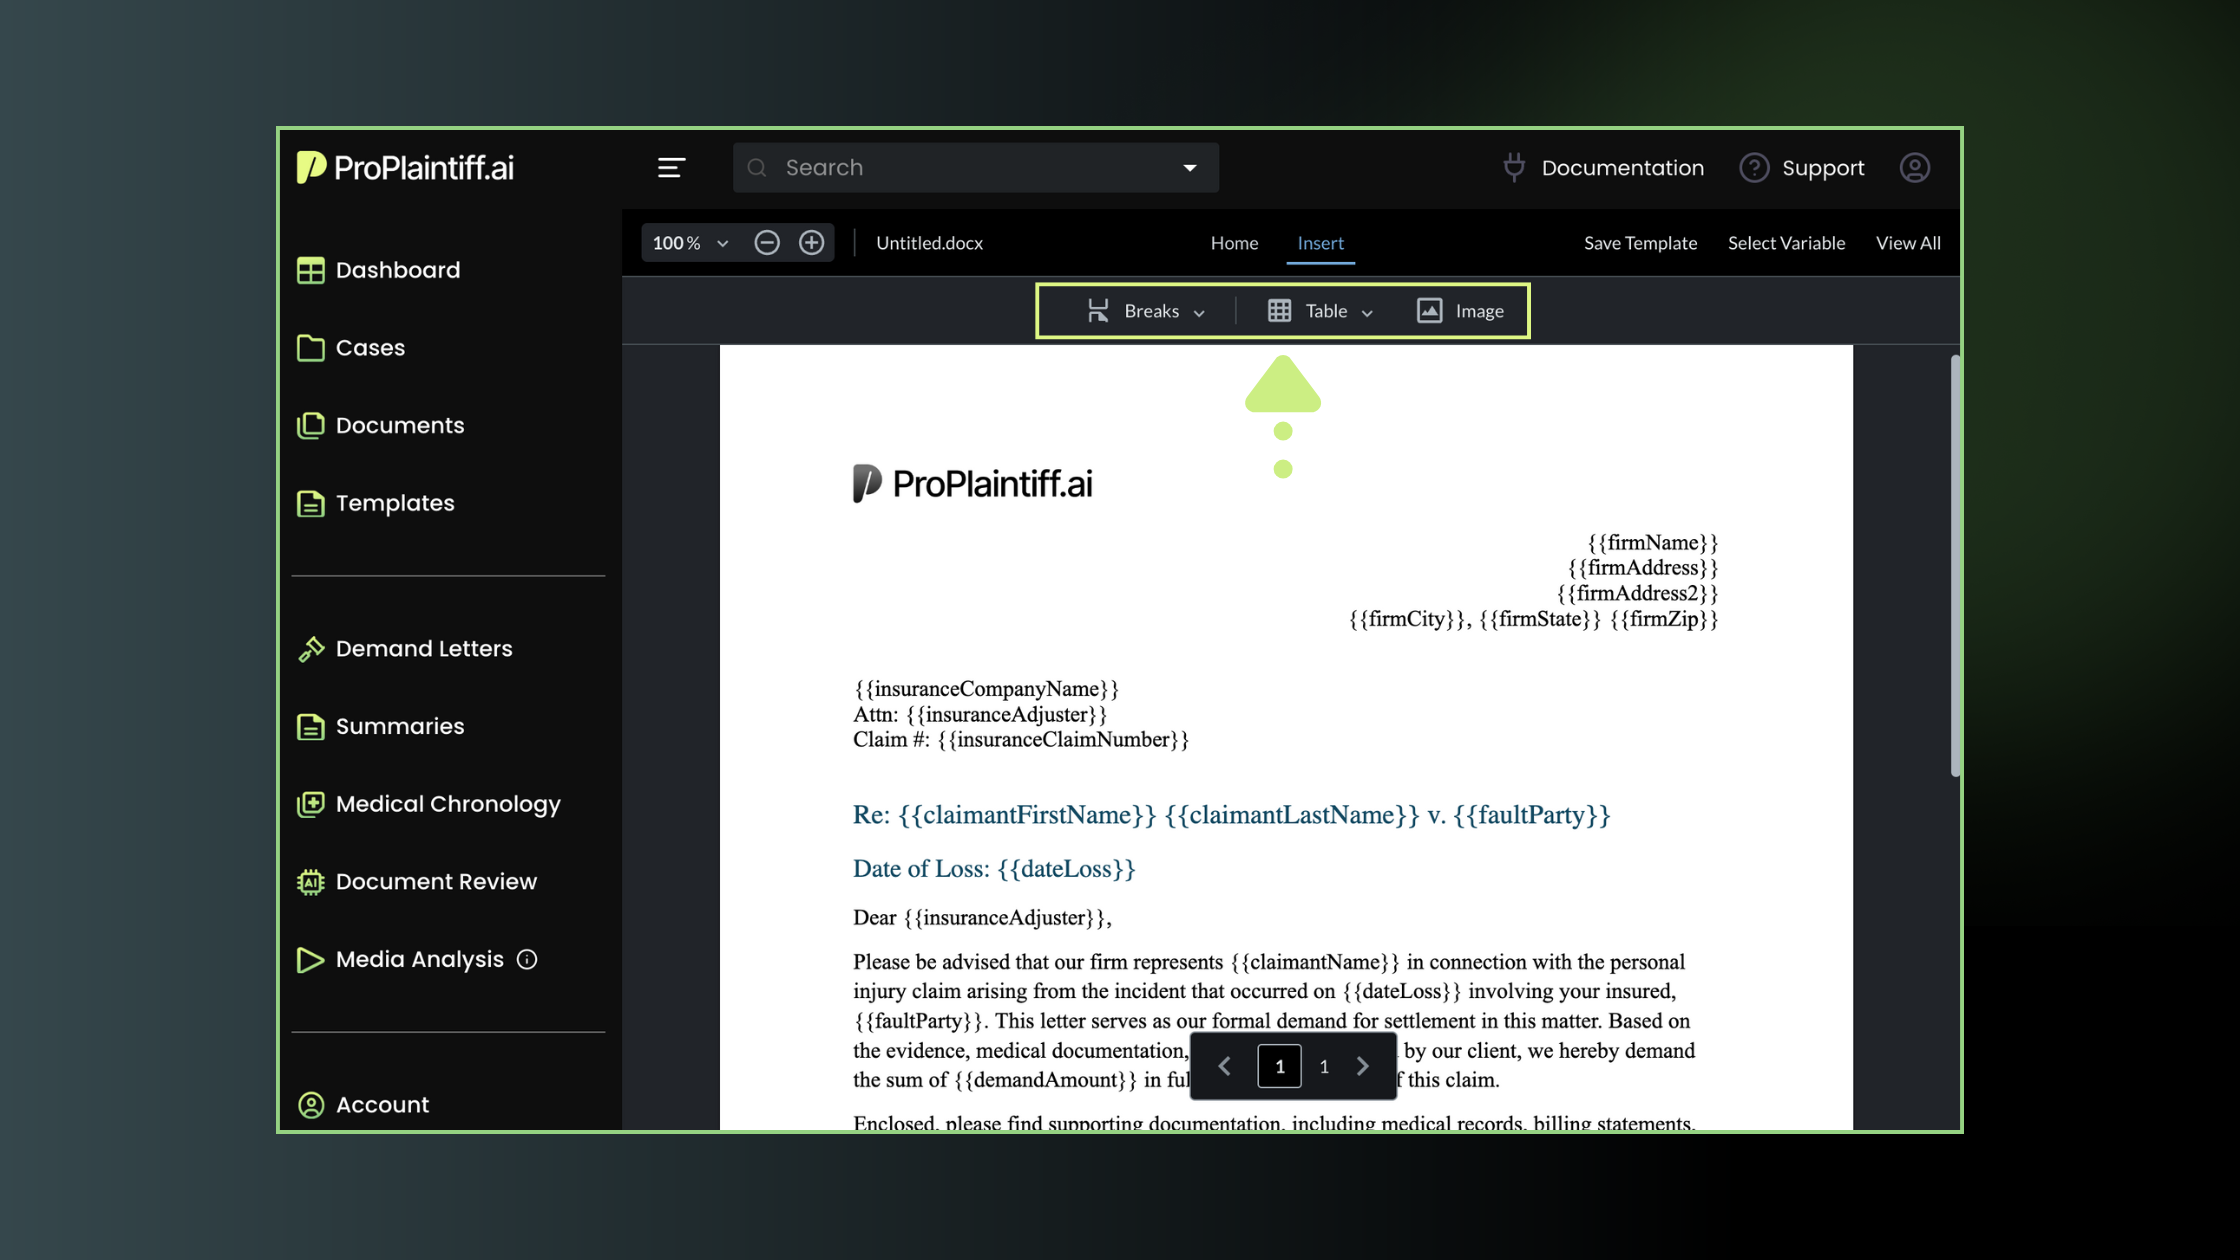Select the Insert tab
The height and width of the screenshot is (1260, 2240).
[1320, 243]
